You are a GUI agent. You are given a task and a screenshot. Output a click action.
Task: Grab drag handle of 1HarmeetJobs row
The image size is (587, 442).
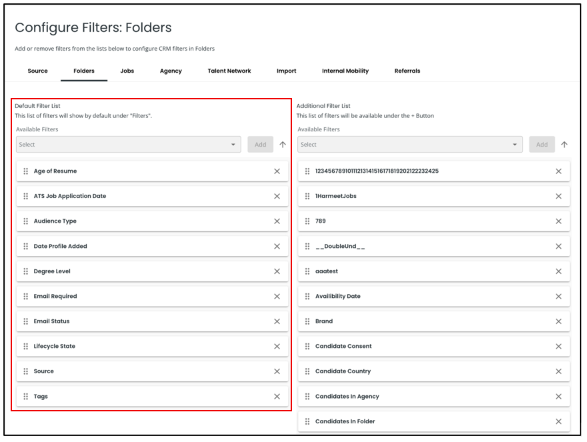point(307,196)
